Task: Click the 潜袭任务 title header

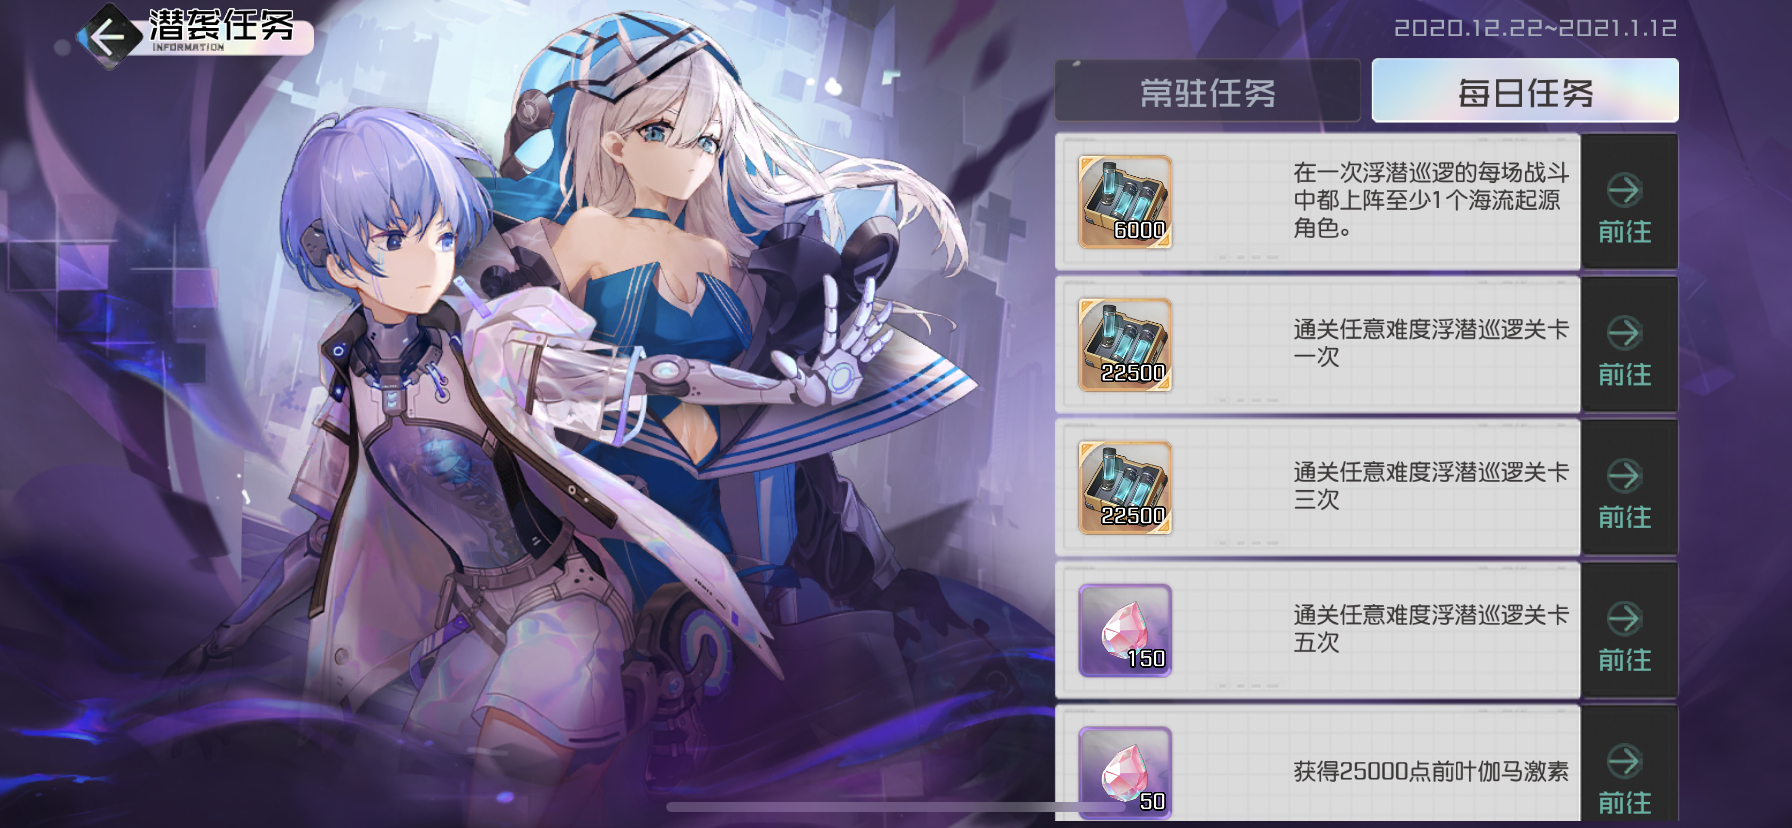Action: click(222, 27)
